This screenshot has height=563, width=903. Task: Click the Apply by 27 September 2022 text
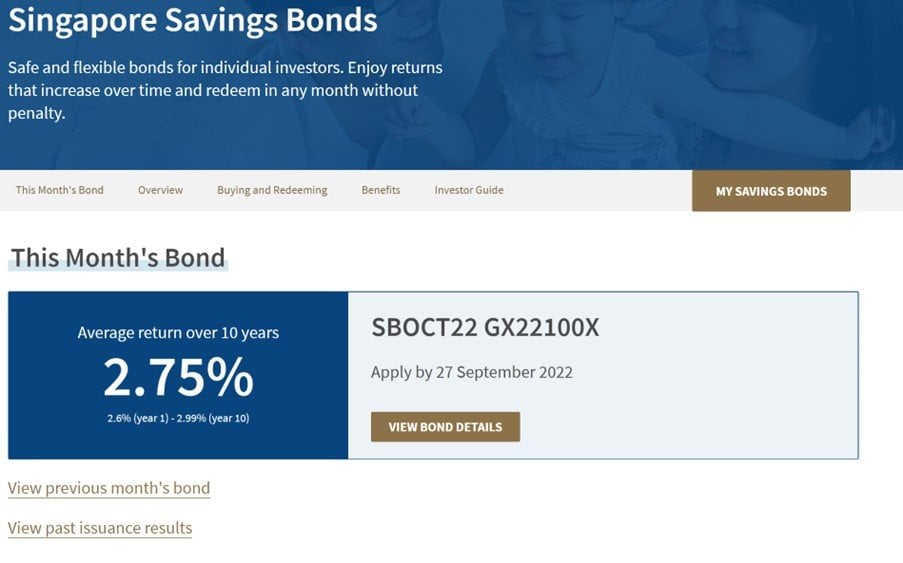(x=472, y=372)
